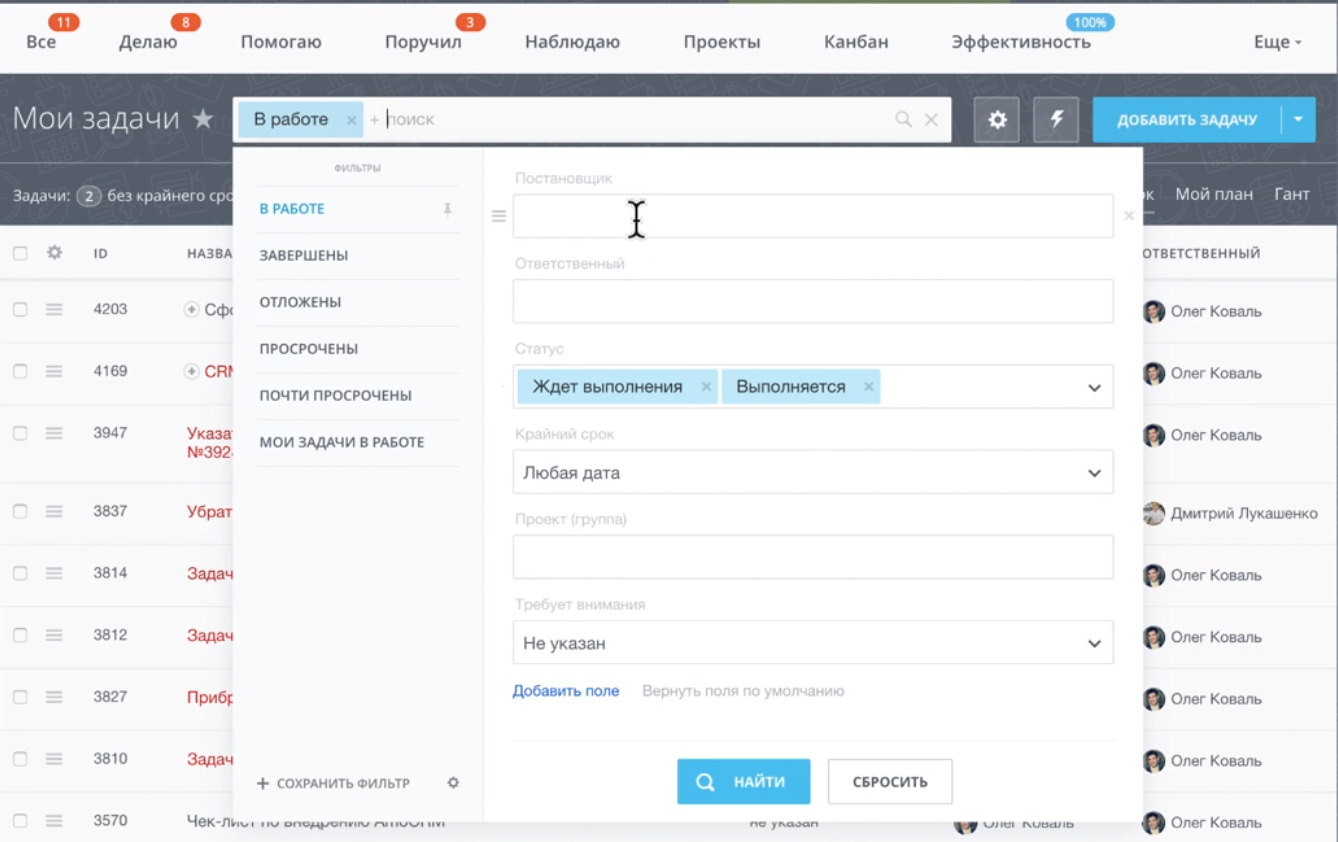
Task: Open row menu for task 3827
Action: (54, 698)
